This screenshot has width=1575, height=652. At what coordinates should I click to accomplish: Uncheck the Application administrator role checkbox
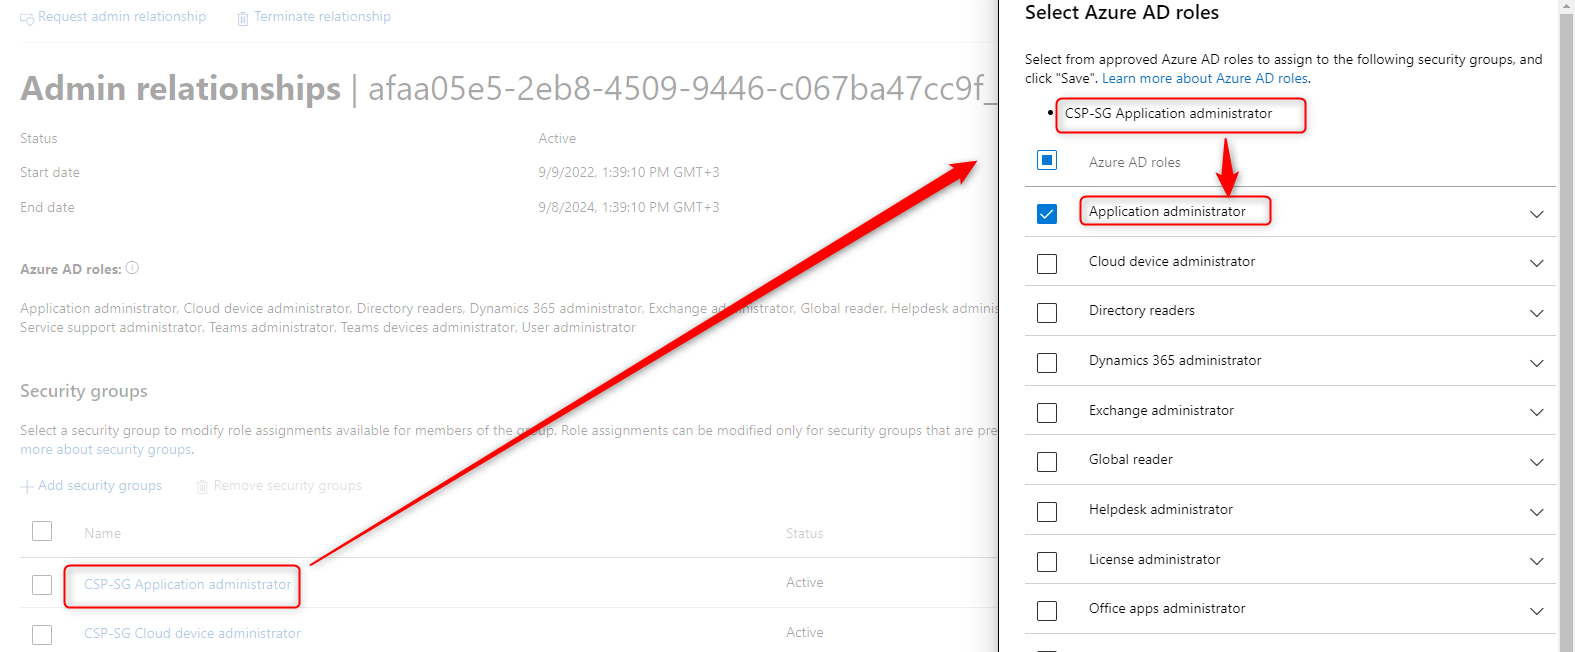(x=1047, y=214)
